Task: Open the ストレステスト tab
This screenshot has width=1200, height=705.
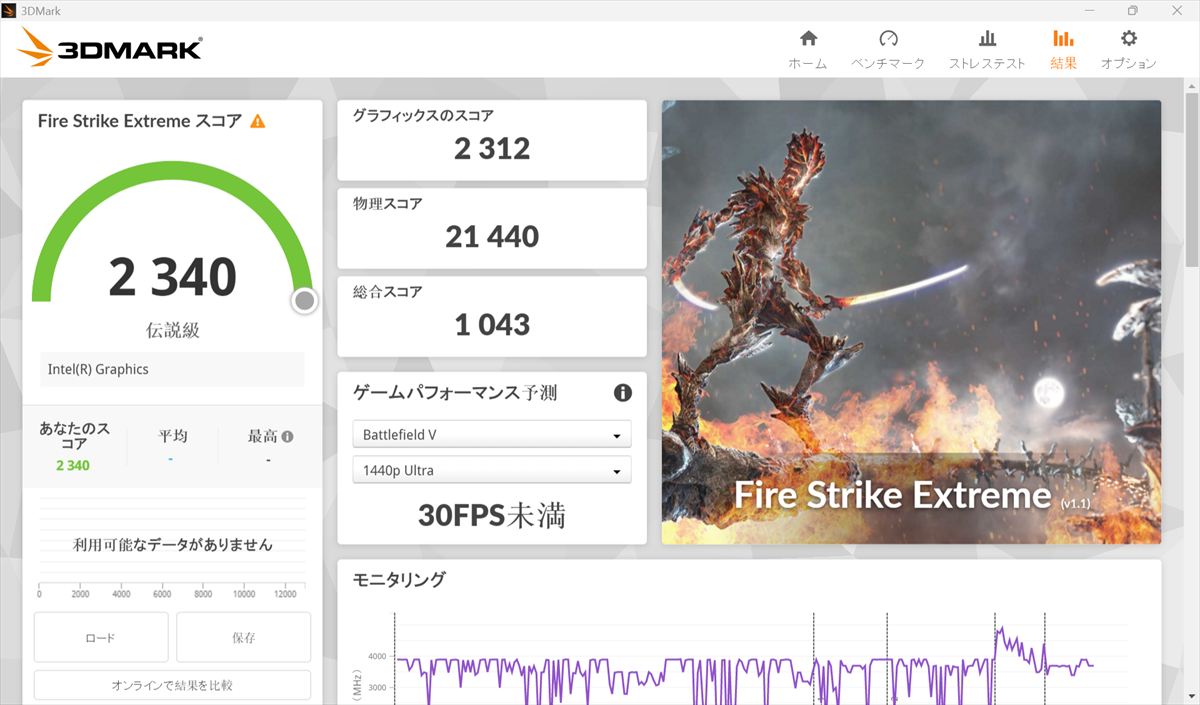Action: [987, 50]
